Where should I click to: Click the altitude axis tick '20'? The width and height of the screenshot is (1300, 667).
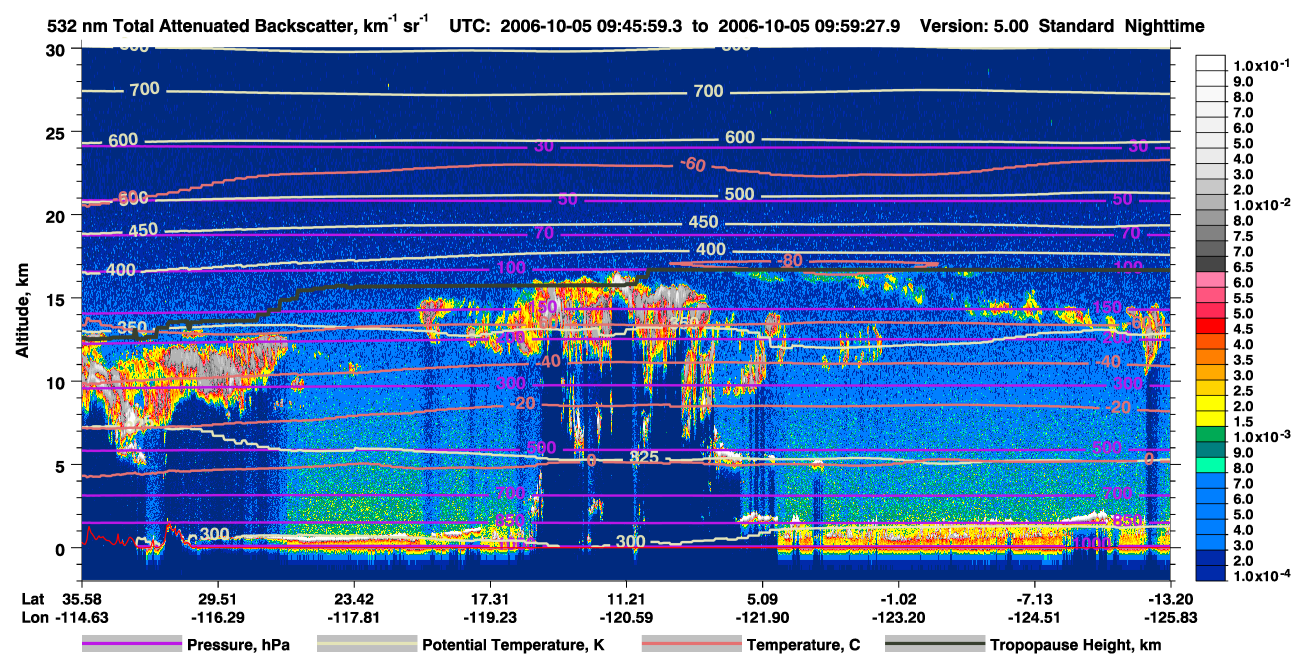coord(56,215)
